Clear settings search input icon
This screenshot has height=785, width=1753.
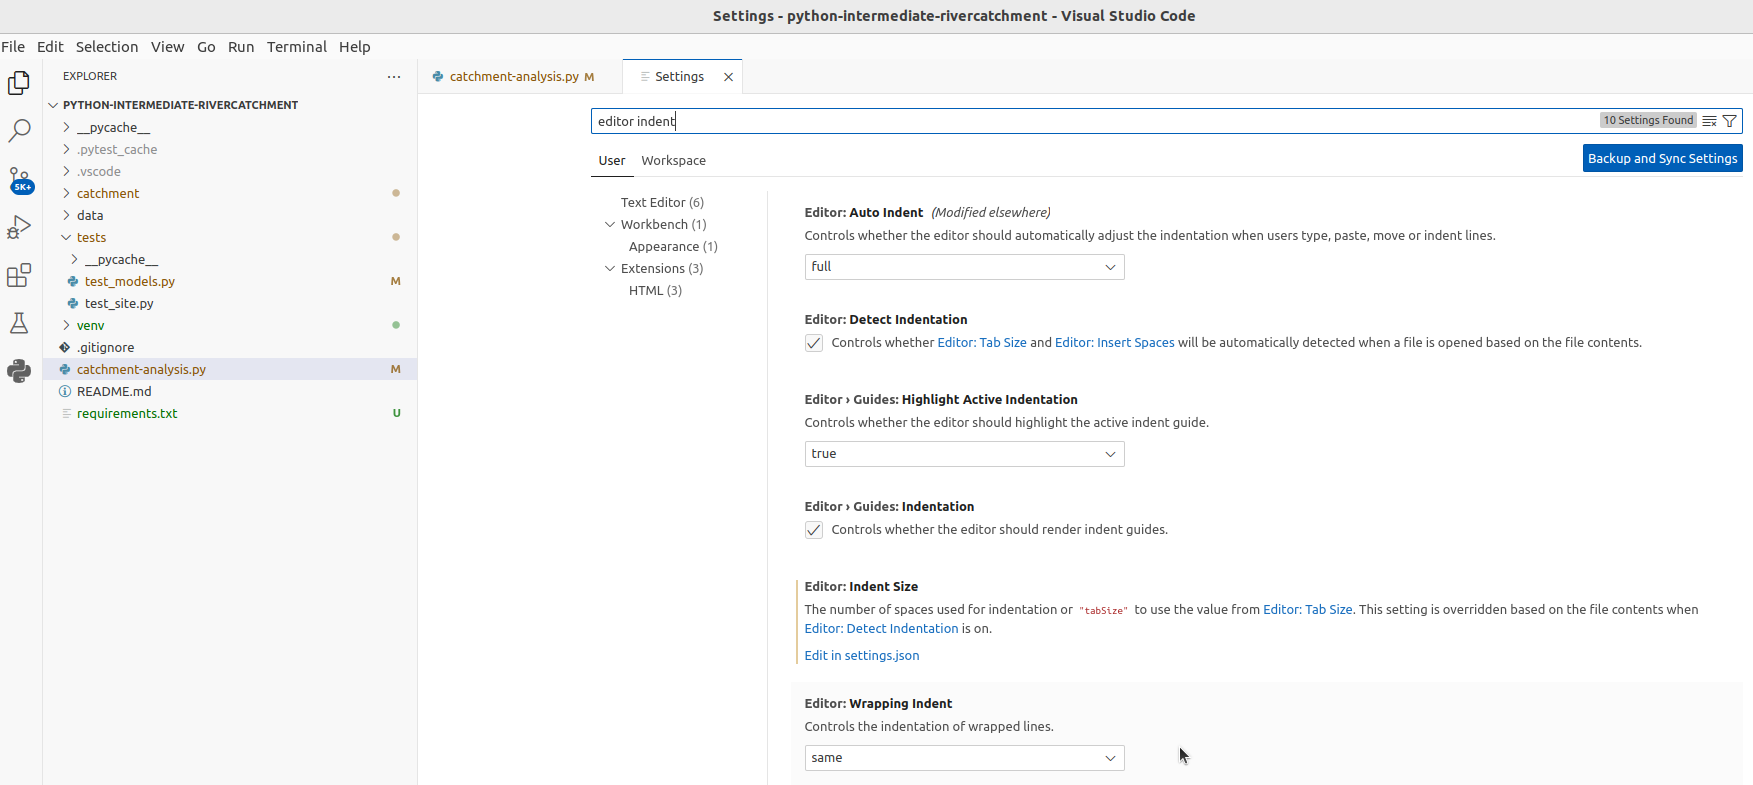click(1710, 121)
